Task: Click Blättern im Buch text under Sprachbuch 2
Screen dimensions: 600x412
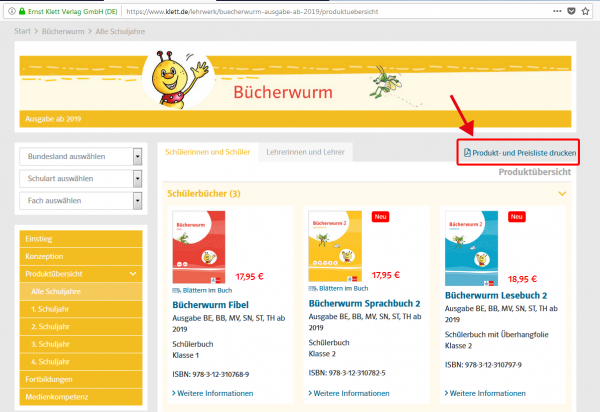Action: click(x=344, y=288)
